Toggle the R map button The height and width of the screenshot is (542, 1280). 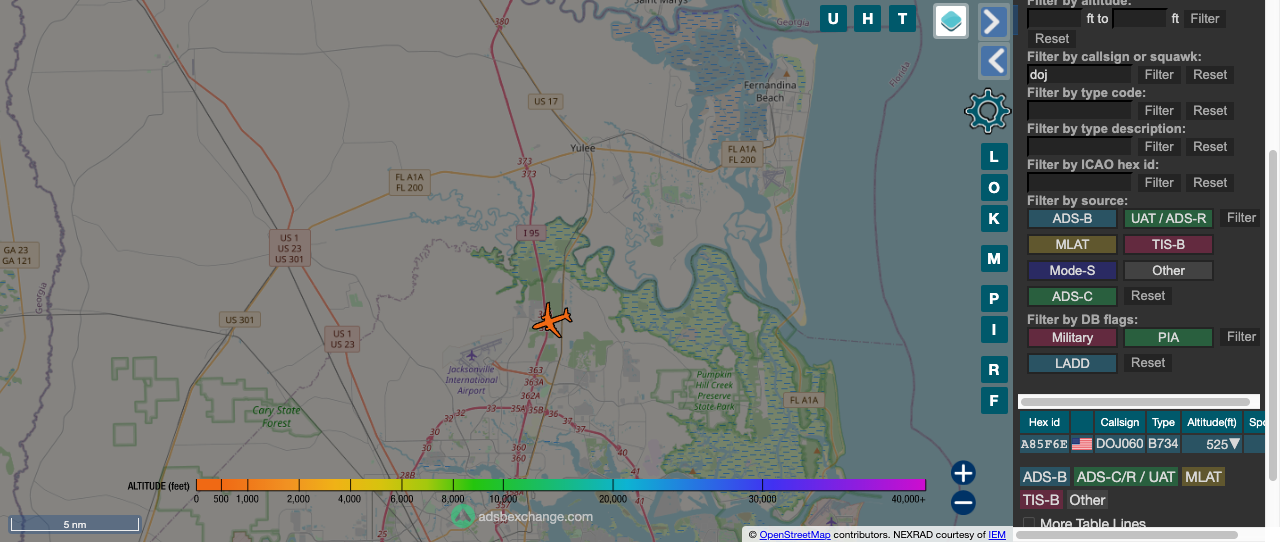[x=993, y=369]
